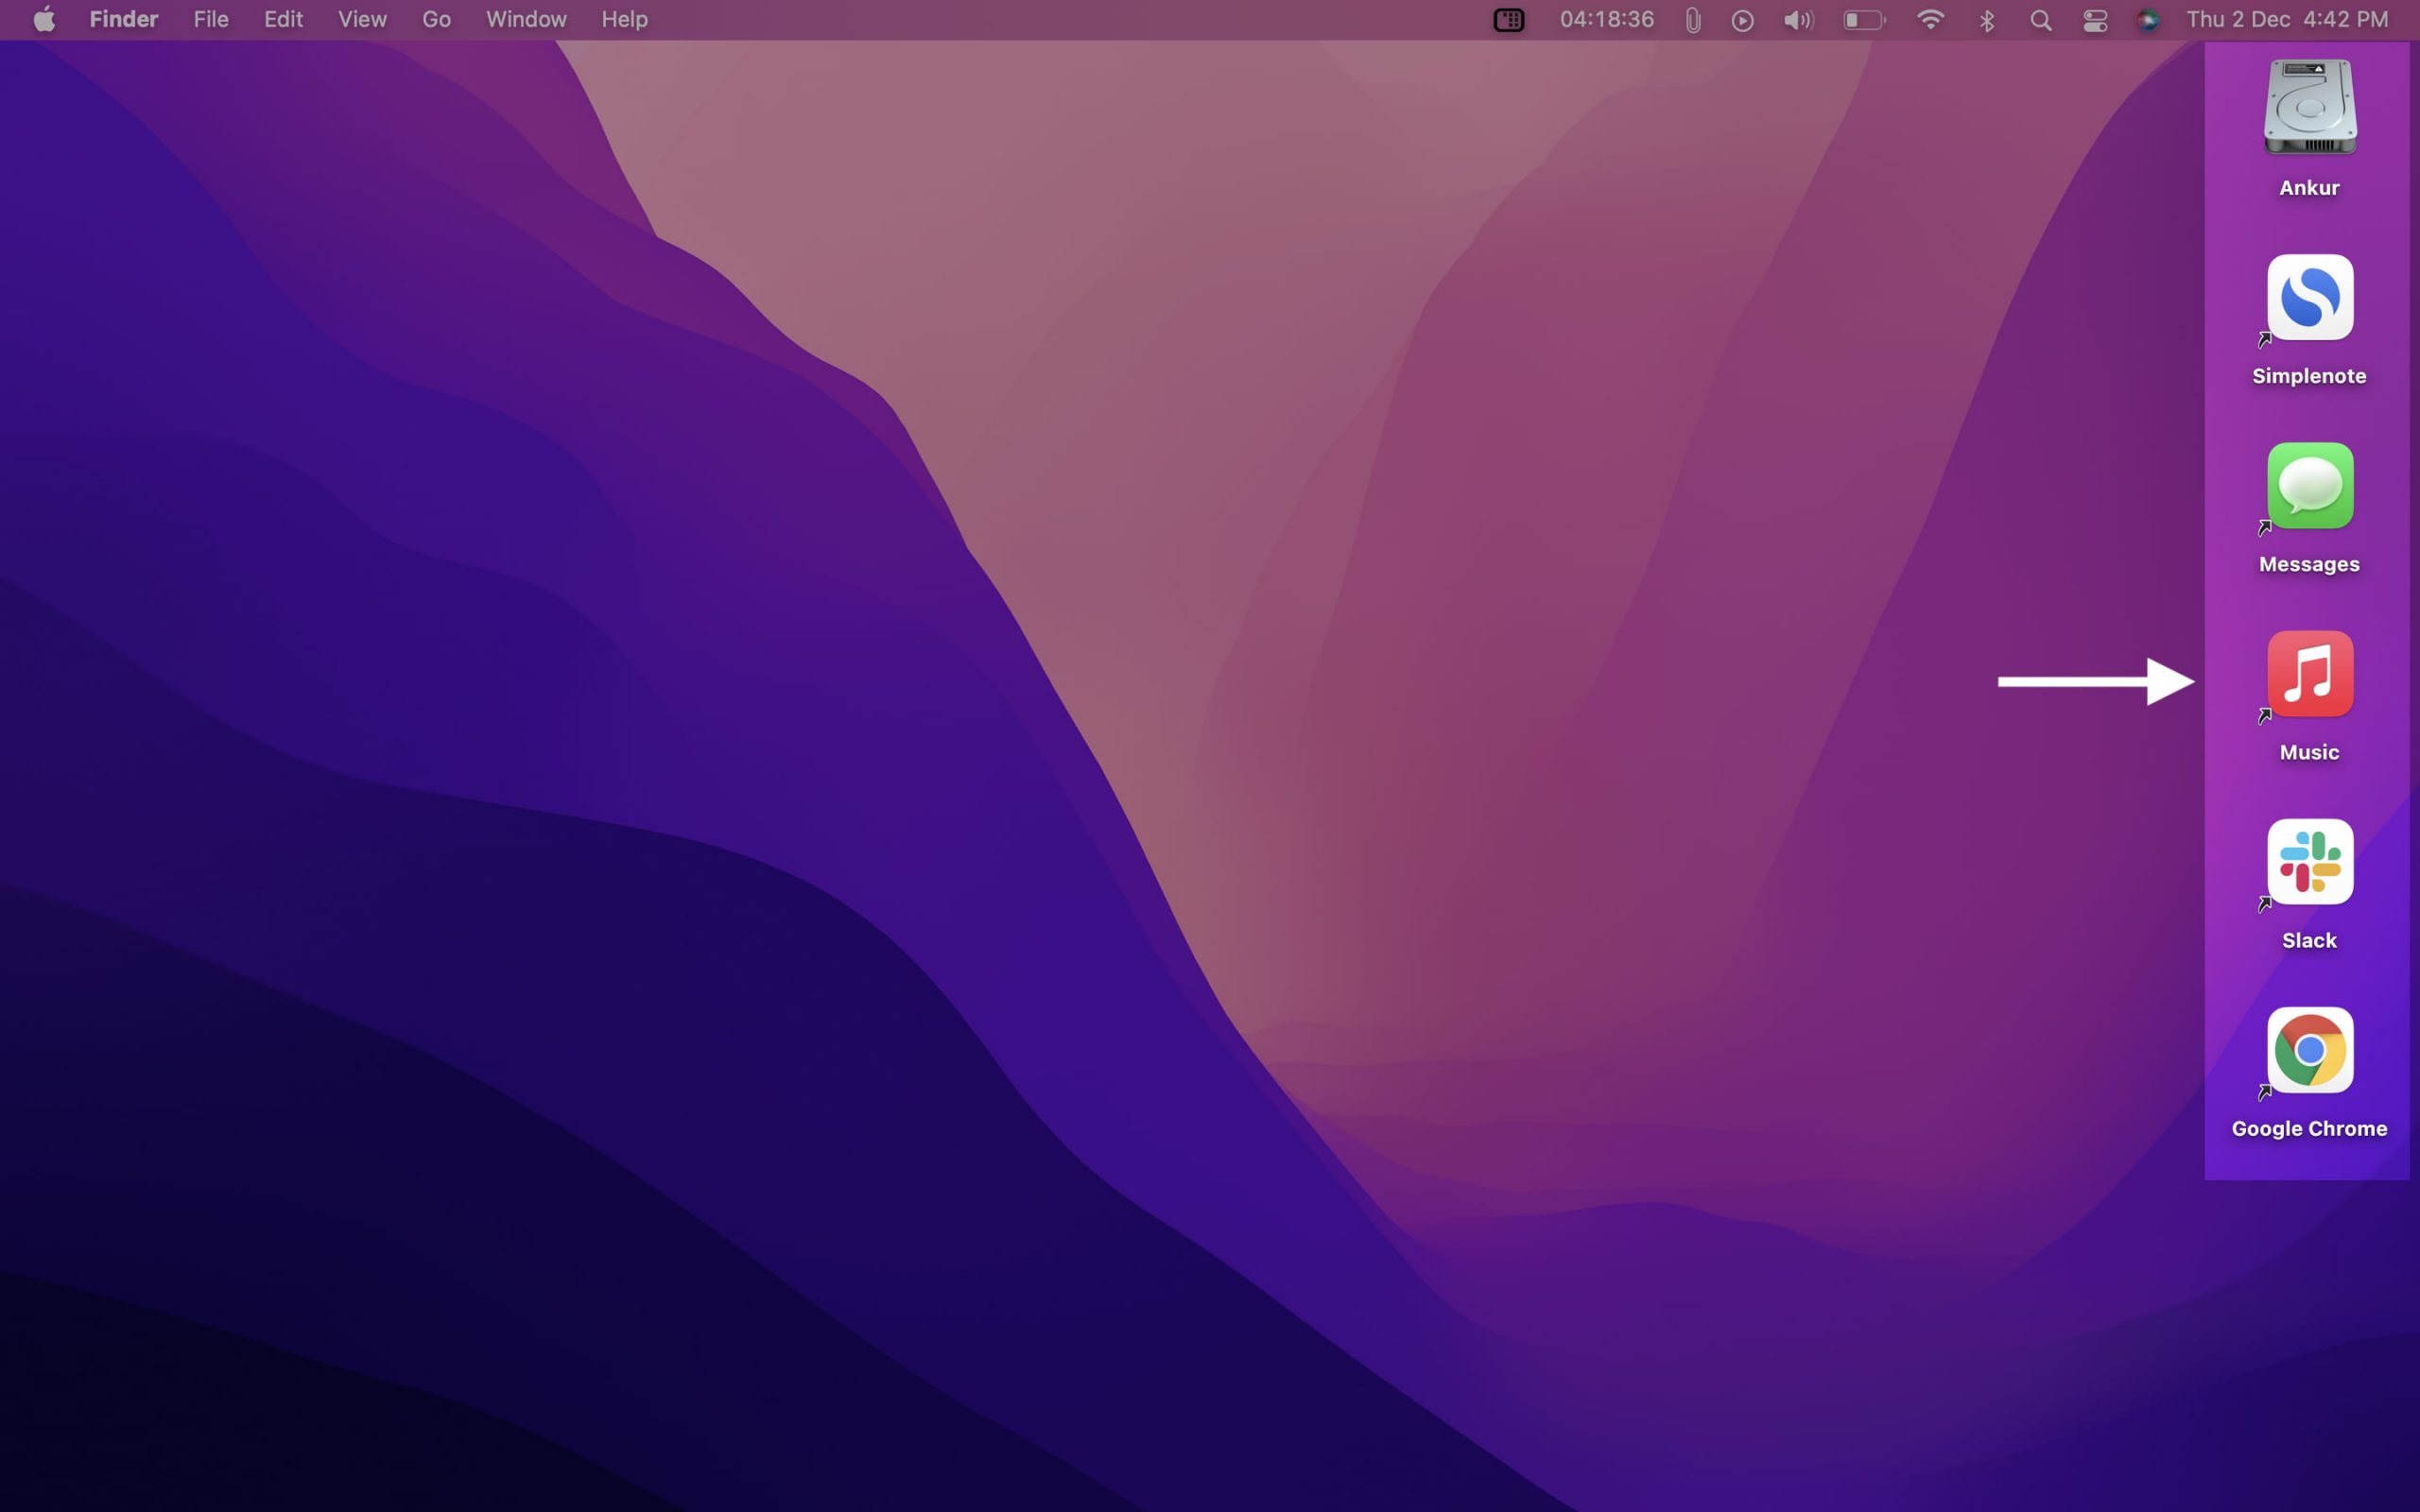Open Ankur disk utility app
The width and height of the screenshot is (2420, 1512).
2308,108
